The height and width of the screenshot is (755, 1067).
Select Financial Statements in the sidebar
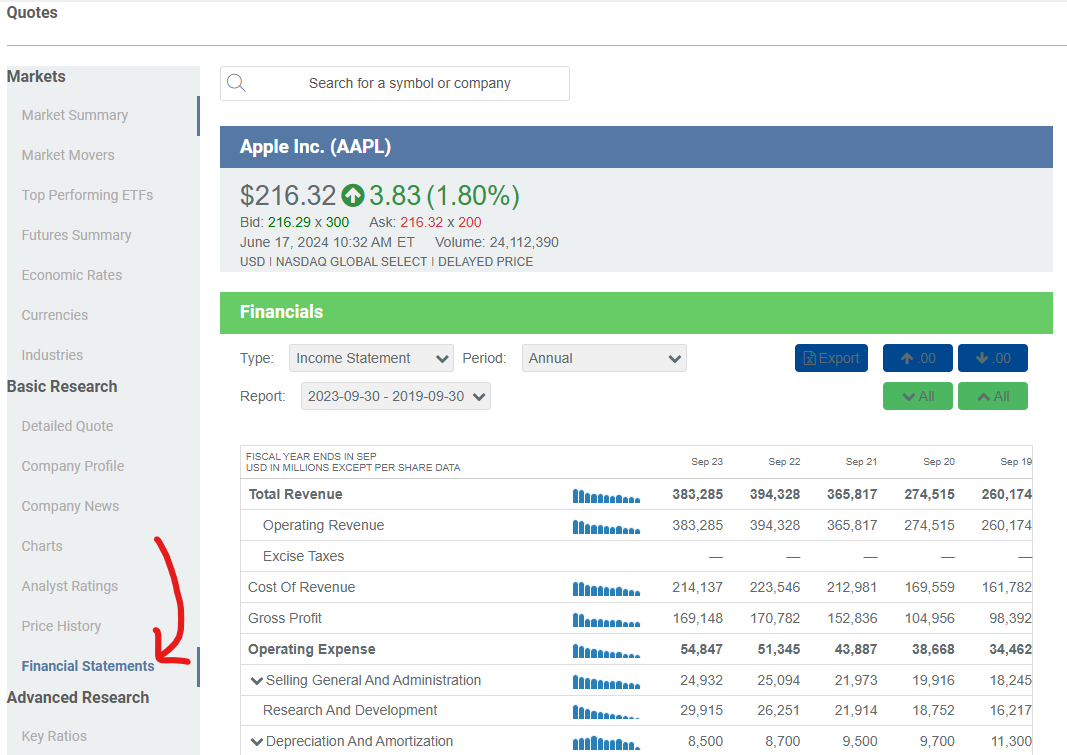pyautogui.click(x=88, y=667)
